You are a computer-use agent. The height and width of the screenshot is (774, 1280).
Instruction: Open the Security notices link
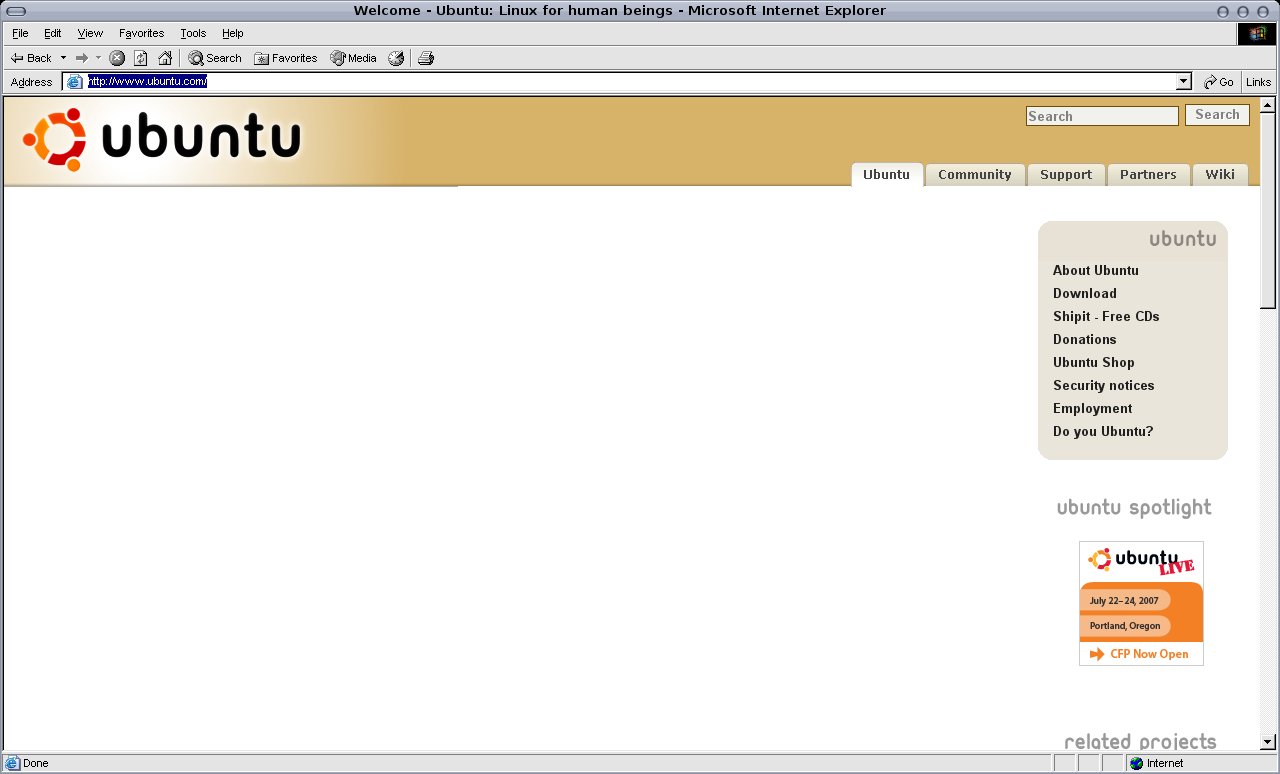[x=1104, y=385]
